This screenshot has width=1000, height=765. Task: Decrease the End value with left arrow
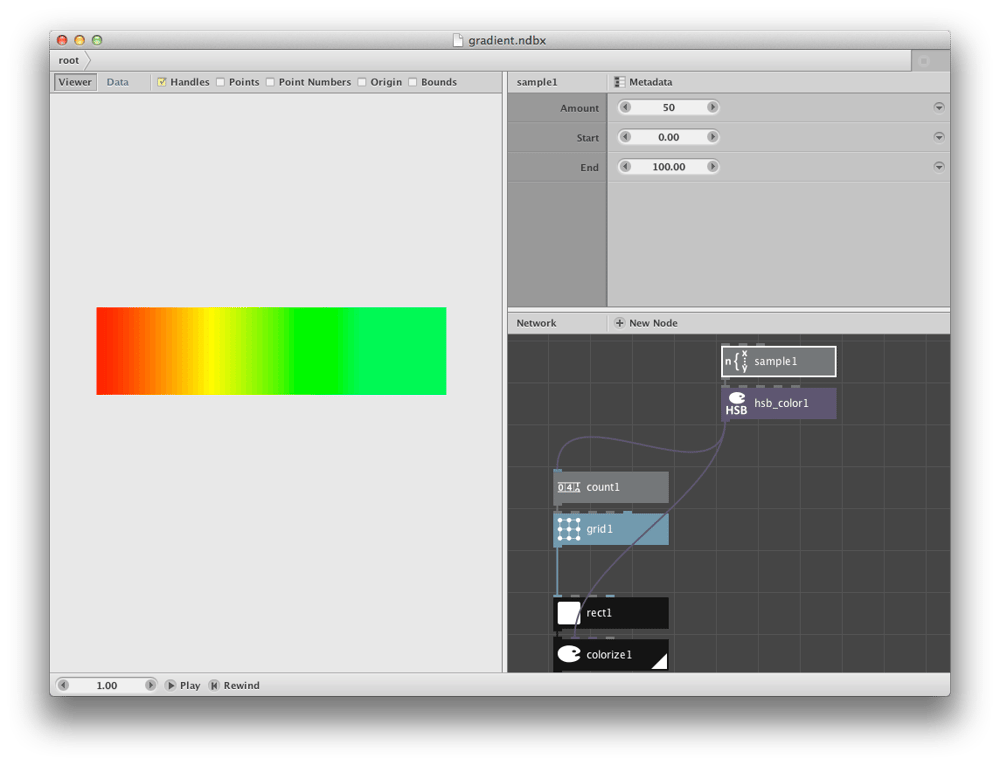tap(626, 166)
